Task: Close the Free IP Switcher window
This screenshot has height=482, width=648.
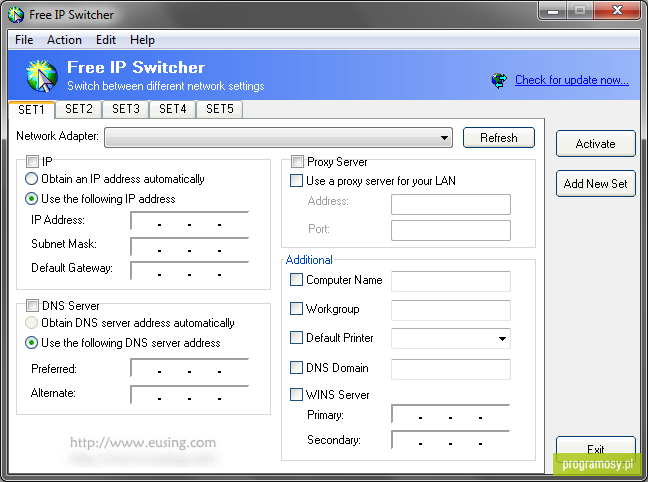Action: [x=617, y=11]
